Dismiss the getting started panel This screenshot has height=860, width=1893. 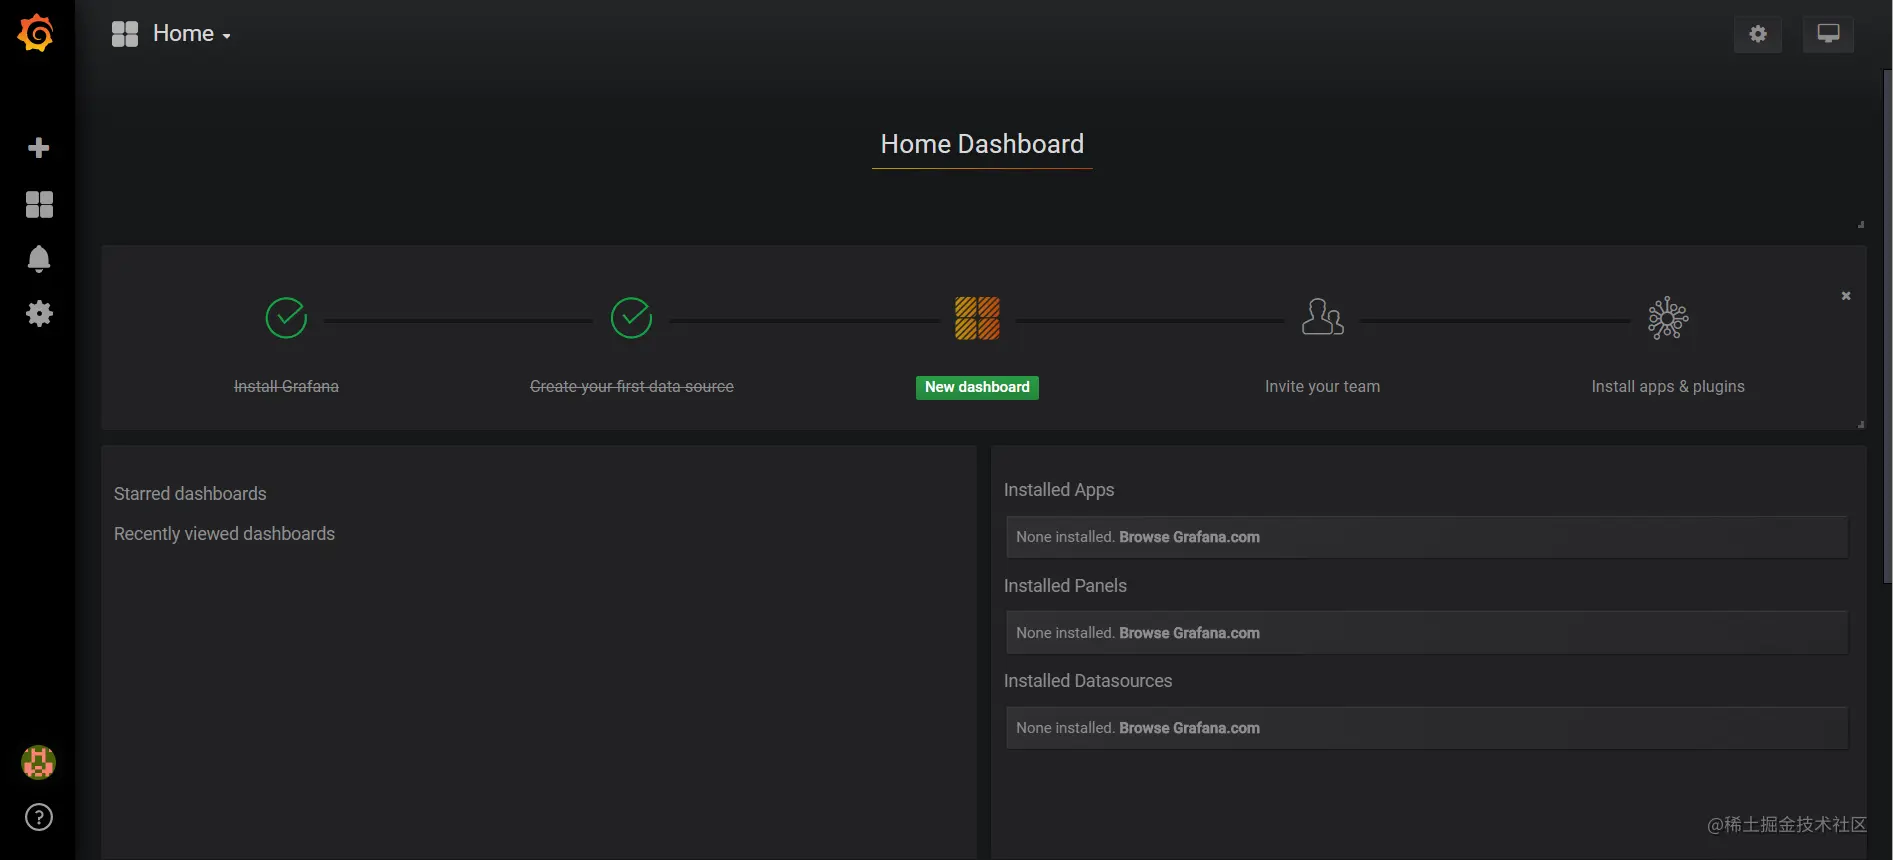point(1846,296)
